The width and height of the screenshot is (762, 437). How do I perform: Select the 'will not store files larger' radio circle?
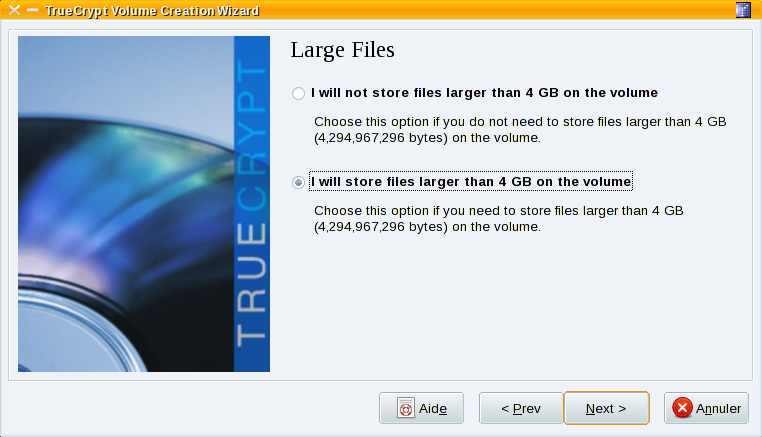coord(298,93)
